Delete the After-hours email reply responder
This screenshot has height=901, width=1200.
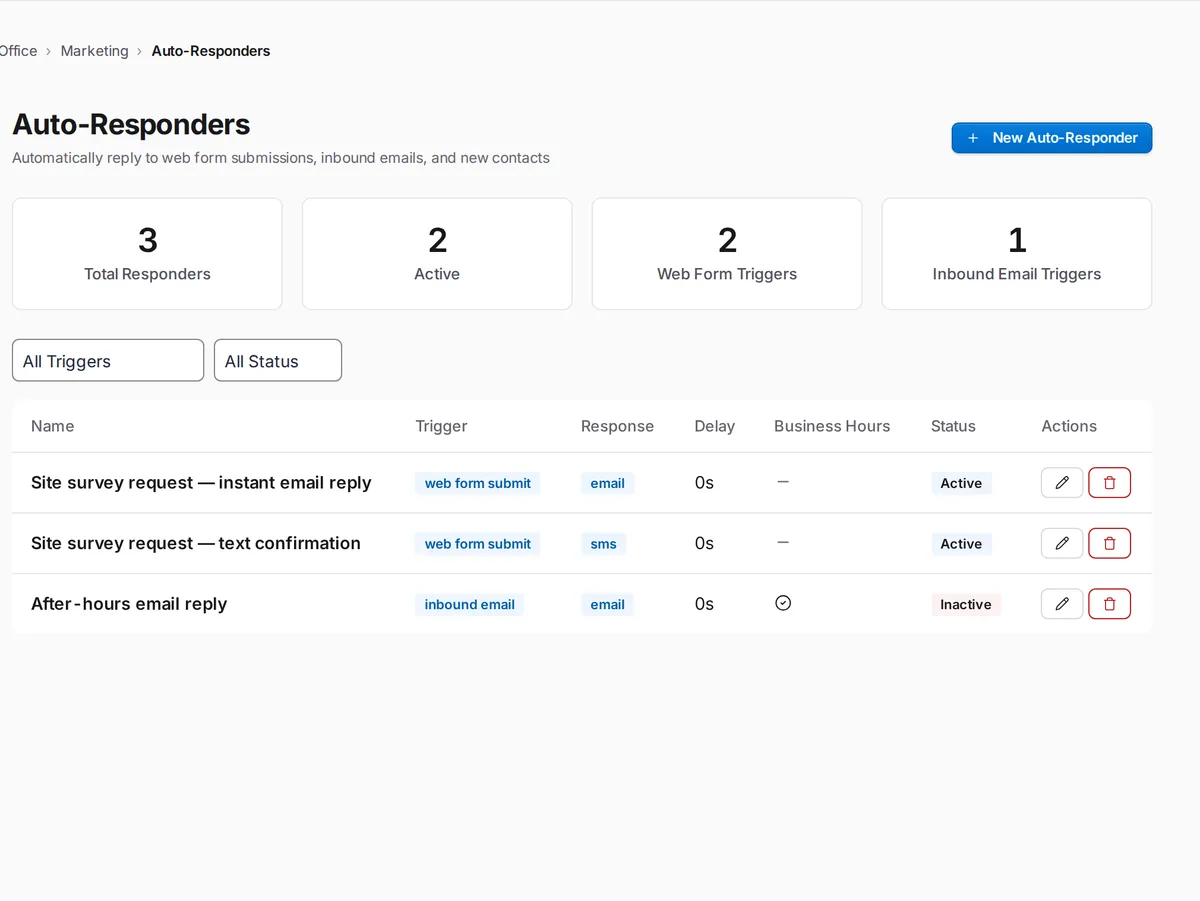click(x=1109, y=604)
